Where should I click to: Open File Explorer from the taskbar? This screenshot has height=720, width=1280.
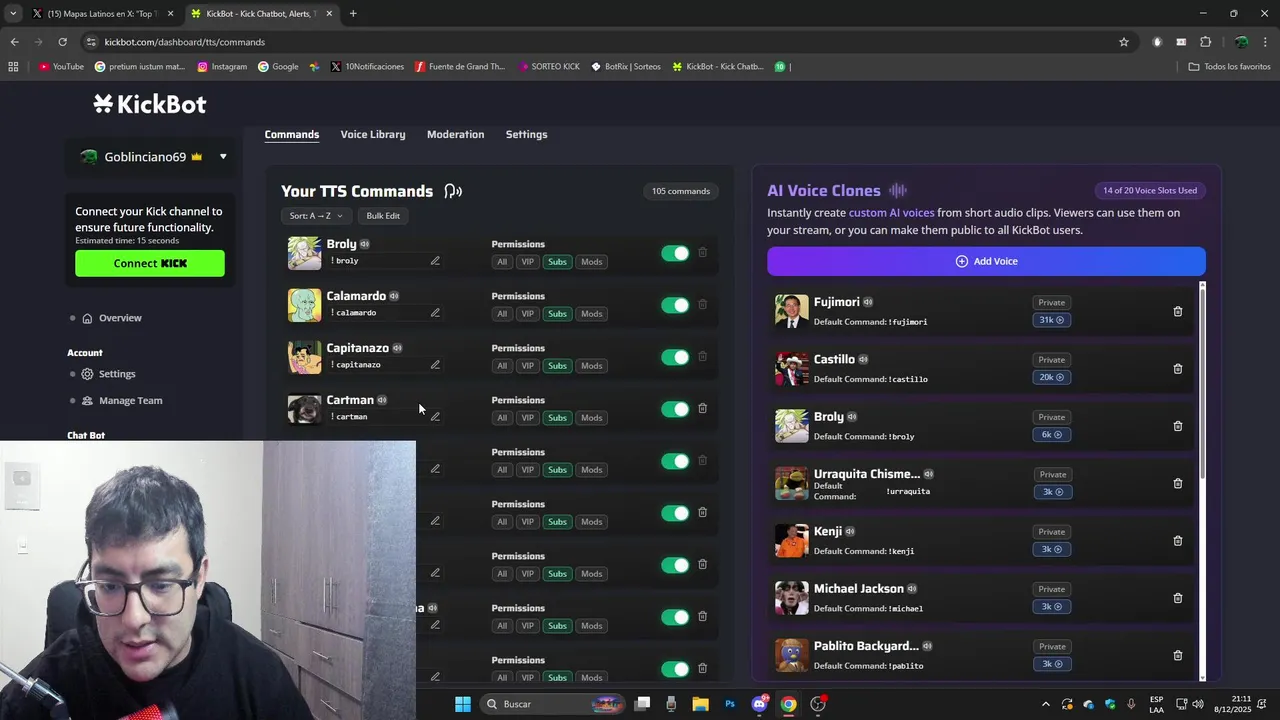pos(700,704)
